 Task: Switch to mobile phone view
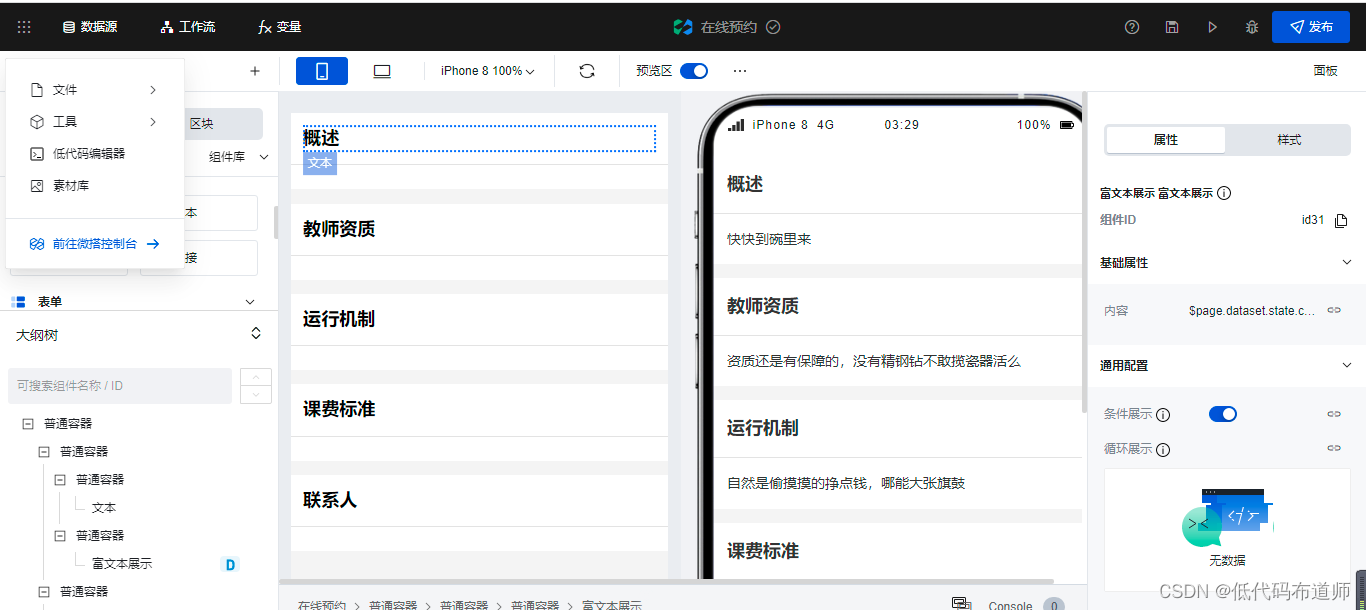pos(322,71)
